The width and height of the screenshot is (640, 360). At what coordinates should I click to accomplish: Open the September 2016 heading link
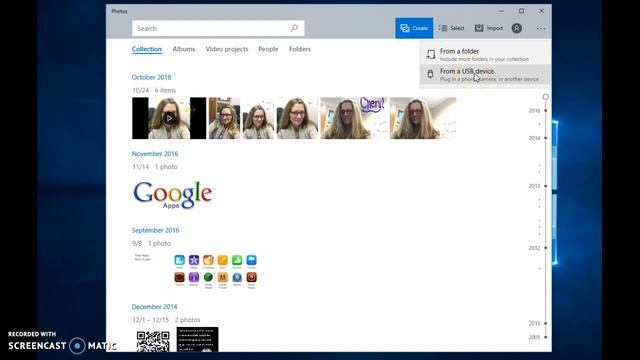click(x=155, y=230)
